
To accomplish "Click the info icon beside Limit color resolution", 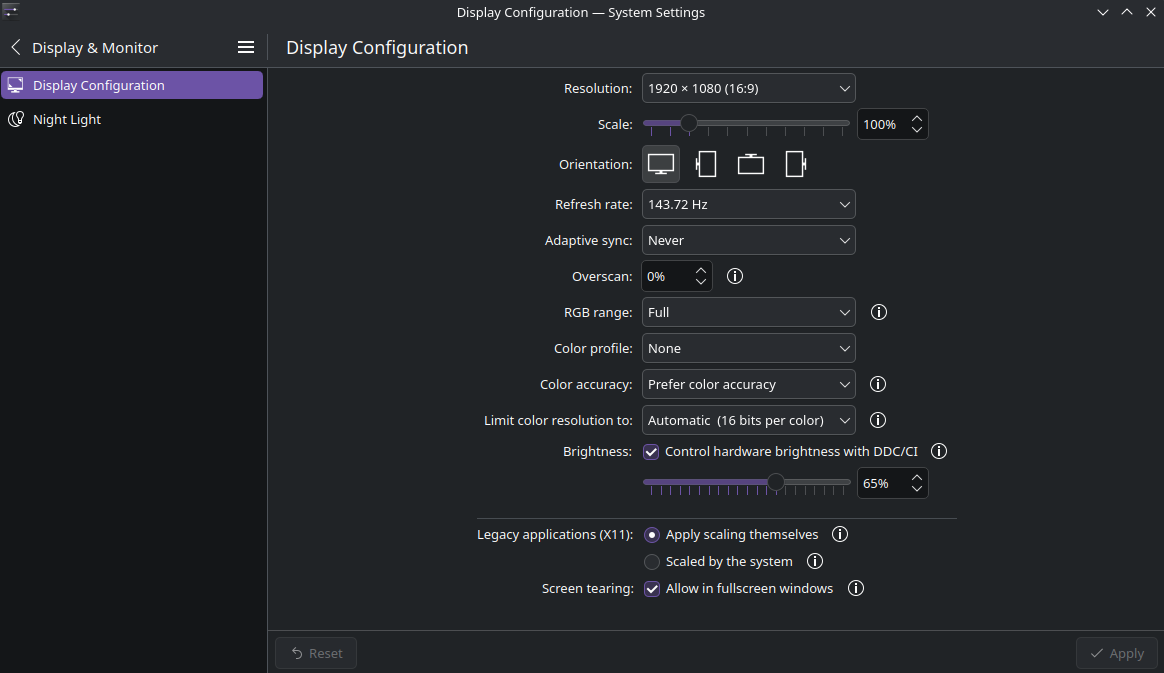I will coord(878,420).
